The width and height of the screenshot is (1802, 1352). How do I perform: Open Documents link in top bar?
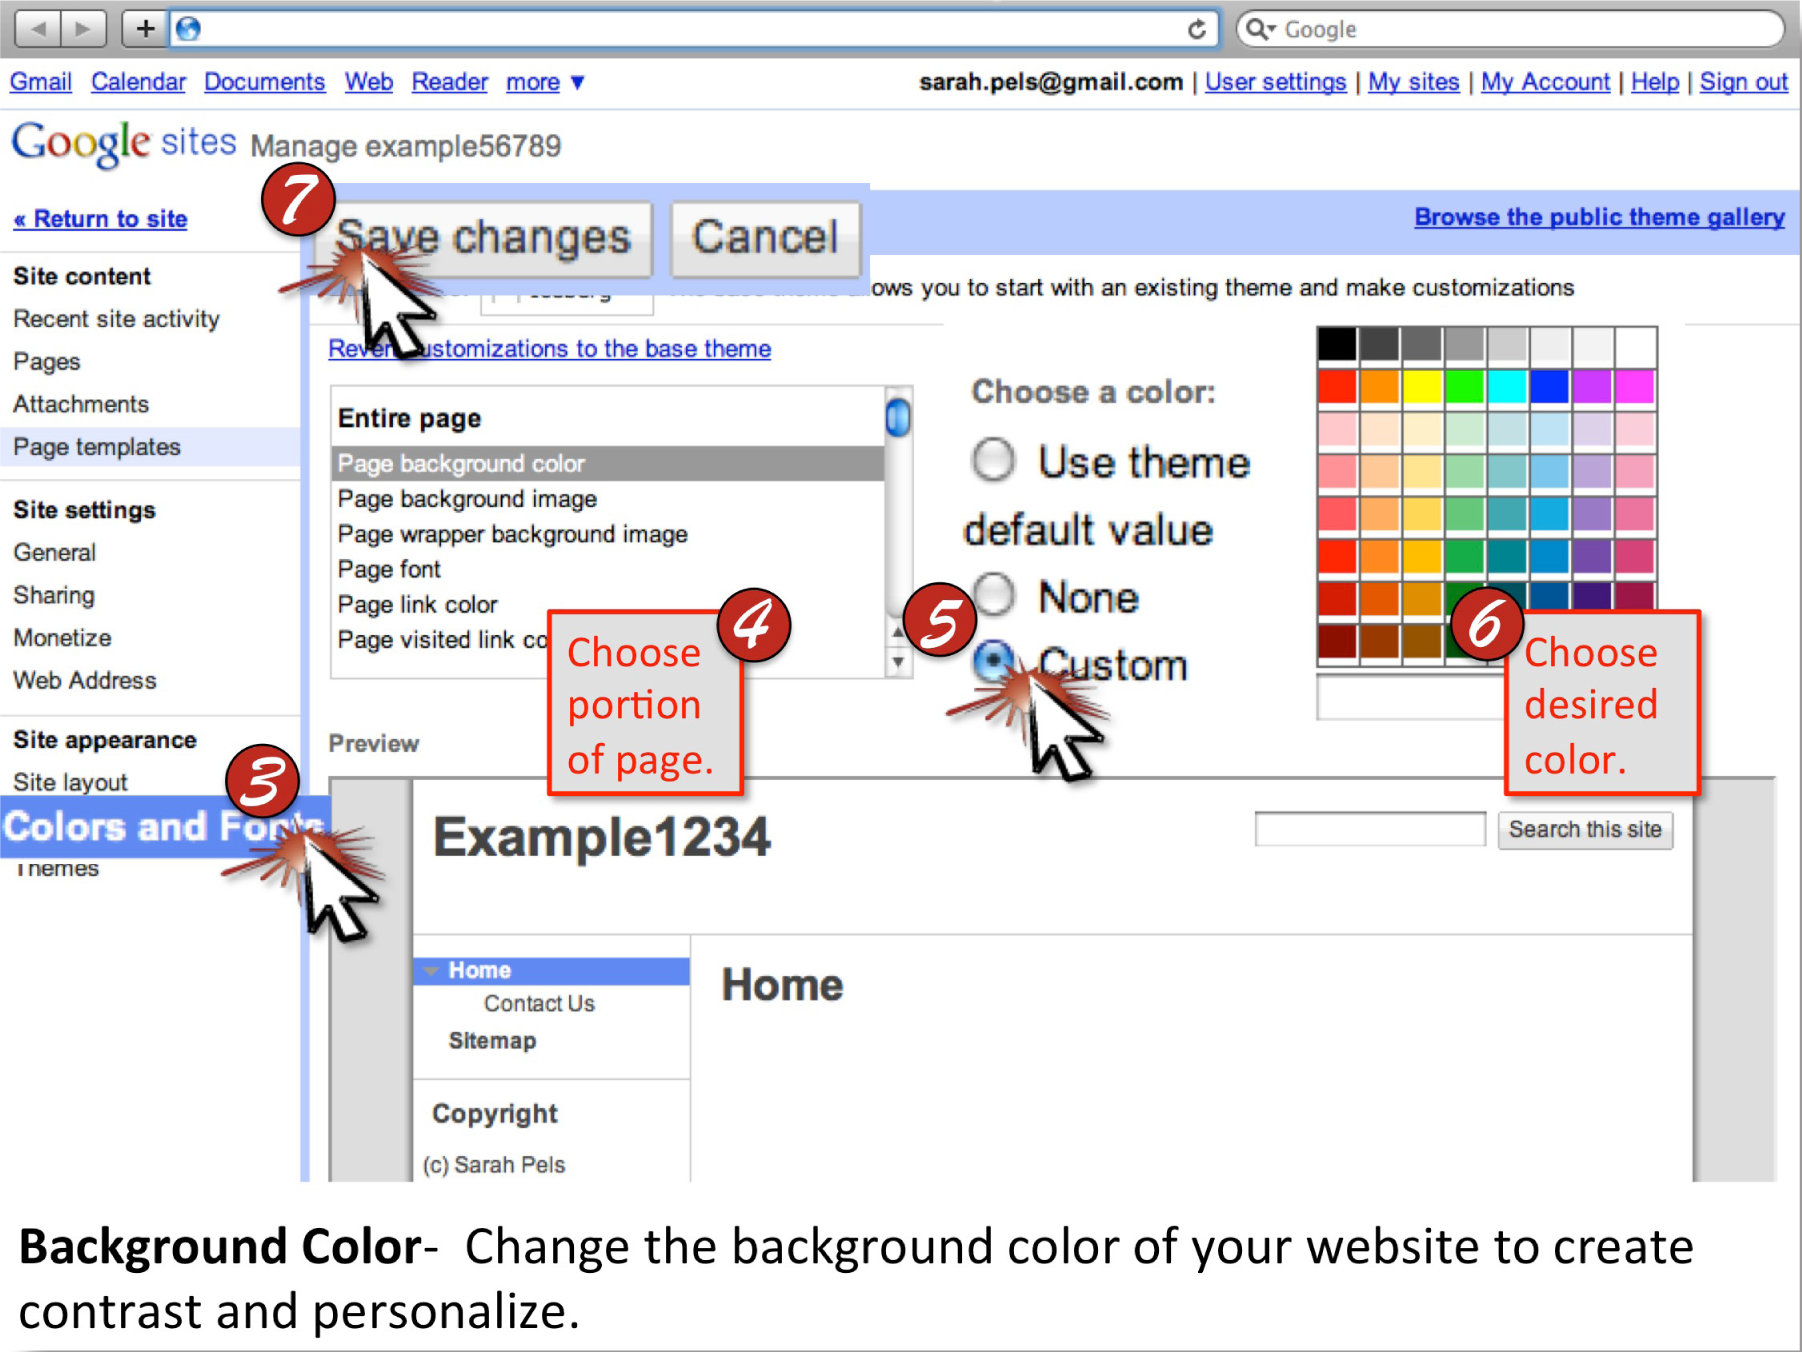coord(264,82)
